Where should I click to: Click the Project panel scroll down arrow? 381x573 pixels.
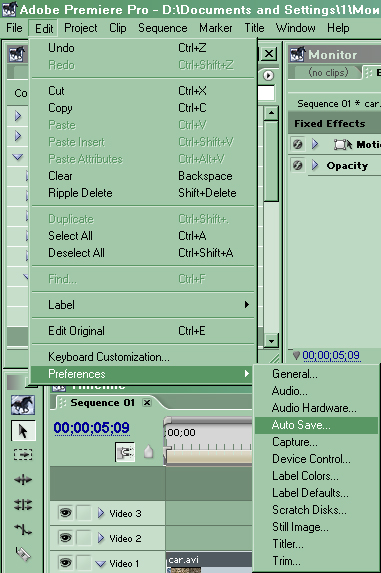click(271, 341)
